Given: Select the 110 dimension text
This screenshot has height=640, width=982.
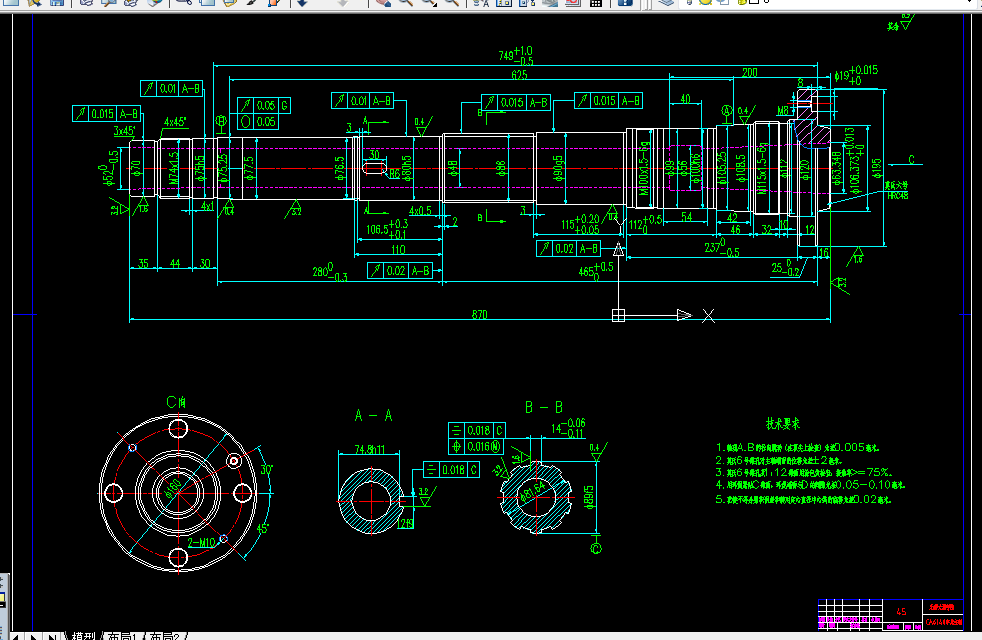Looking at the screenshot, I should click(398, 249).
